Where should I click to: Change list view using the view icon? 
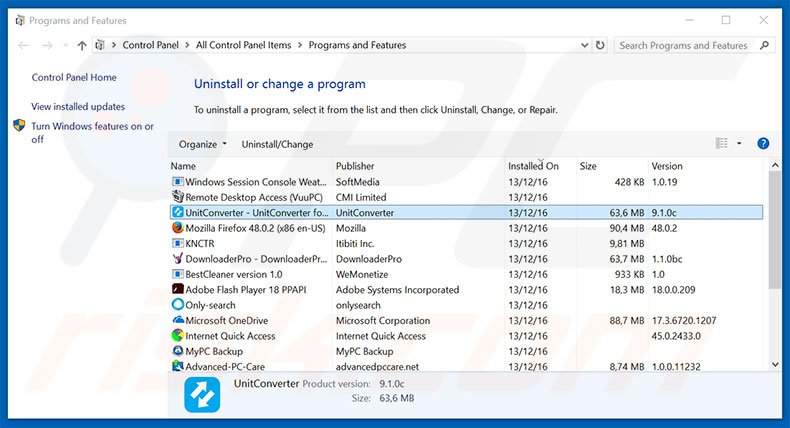[x=721, y=144]
